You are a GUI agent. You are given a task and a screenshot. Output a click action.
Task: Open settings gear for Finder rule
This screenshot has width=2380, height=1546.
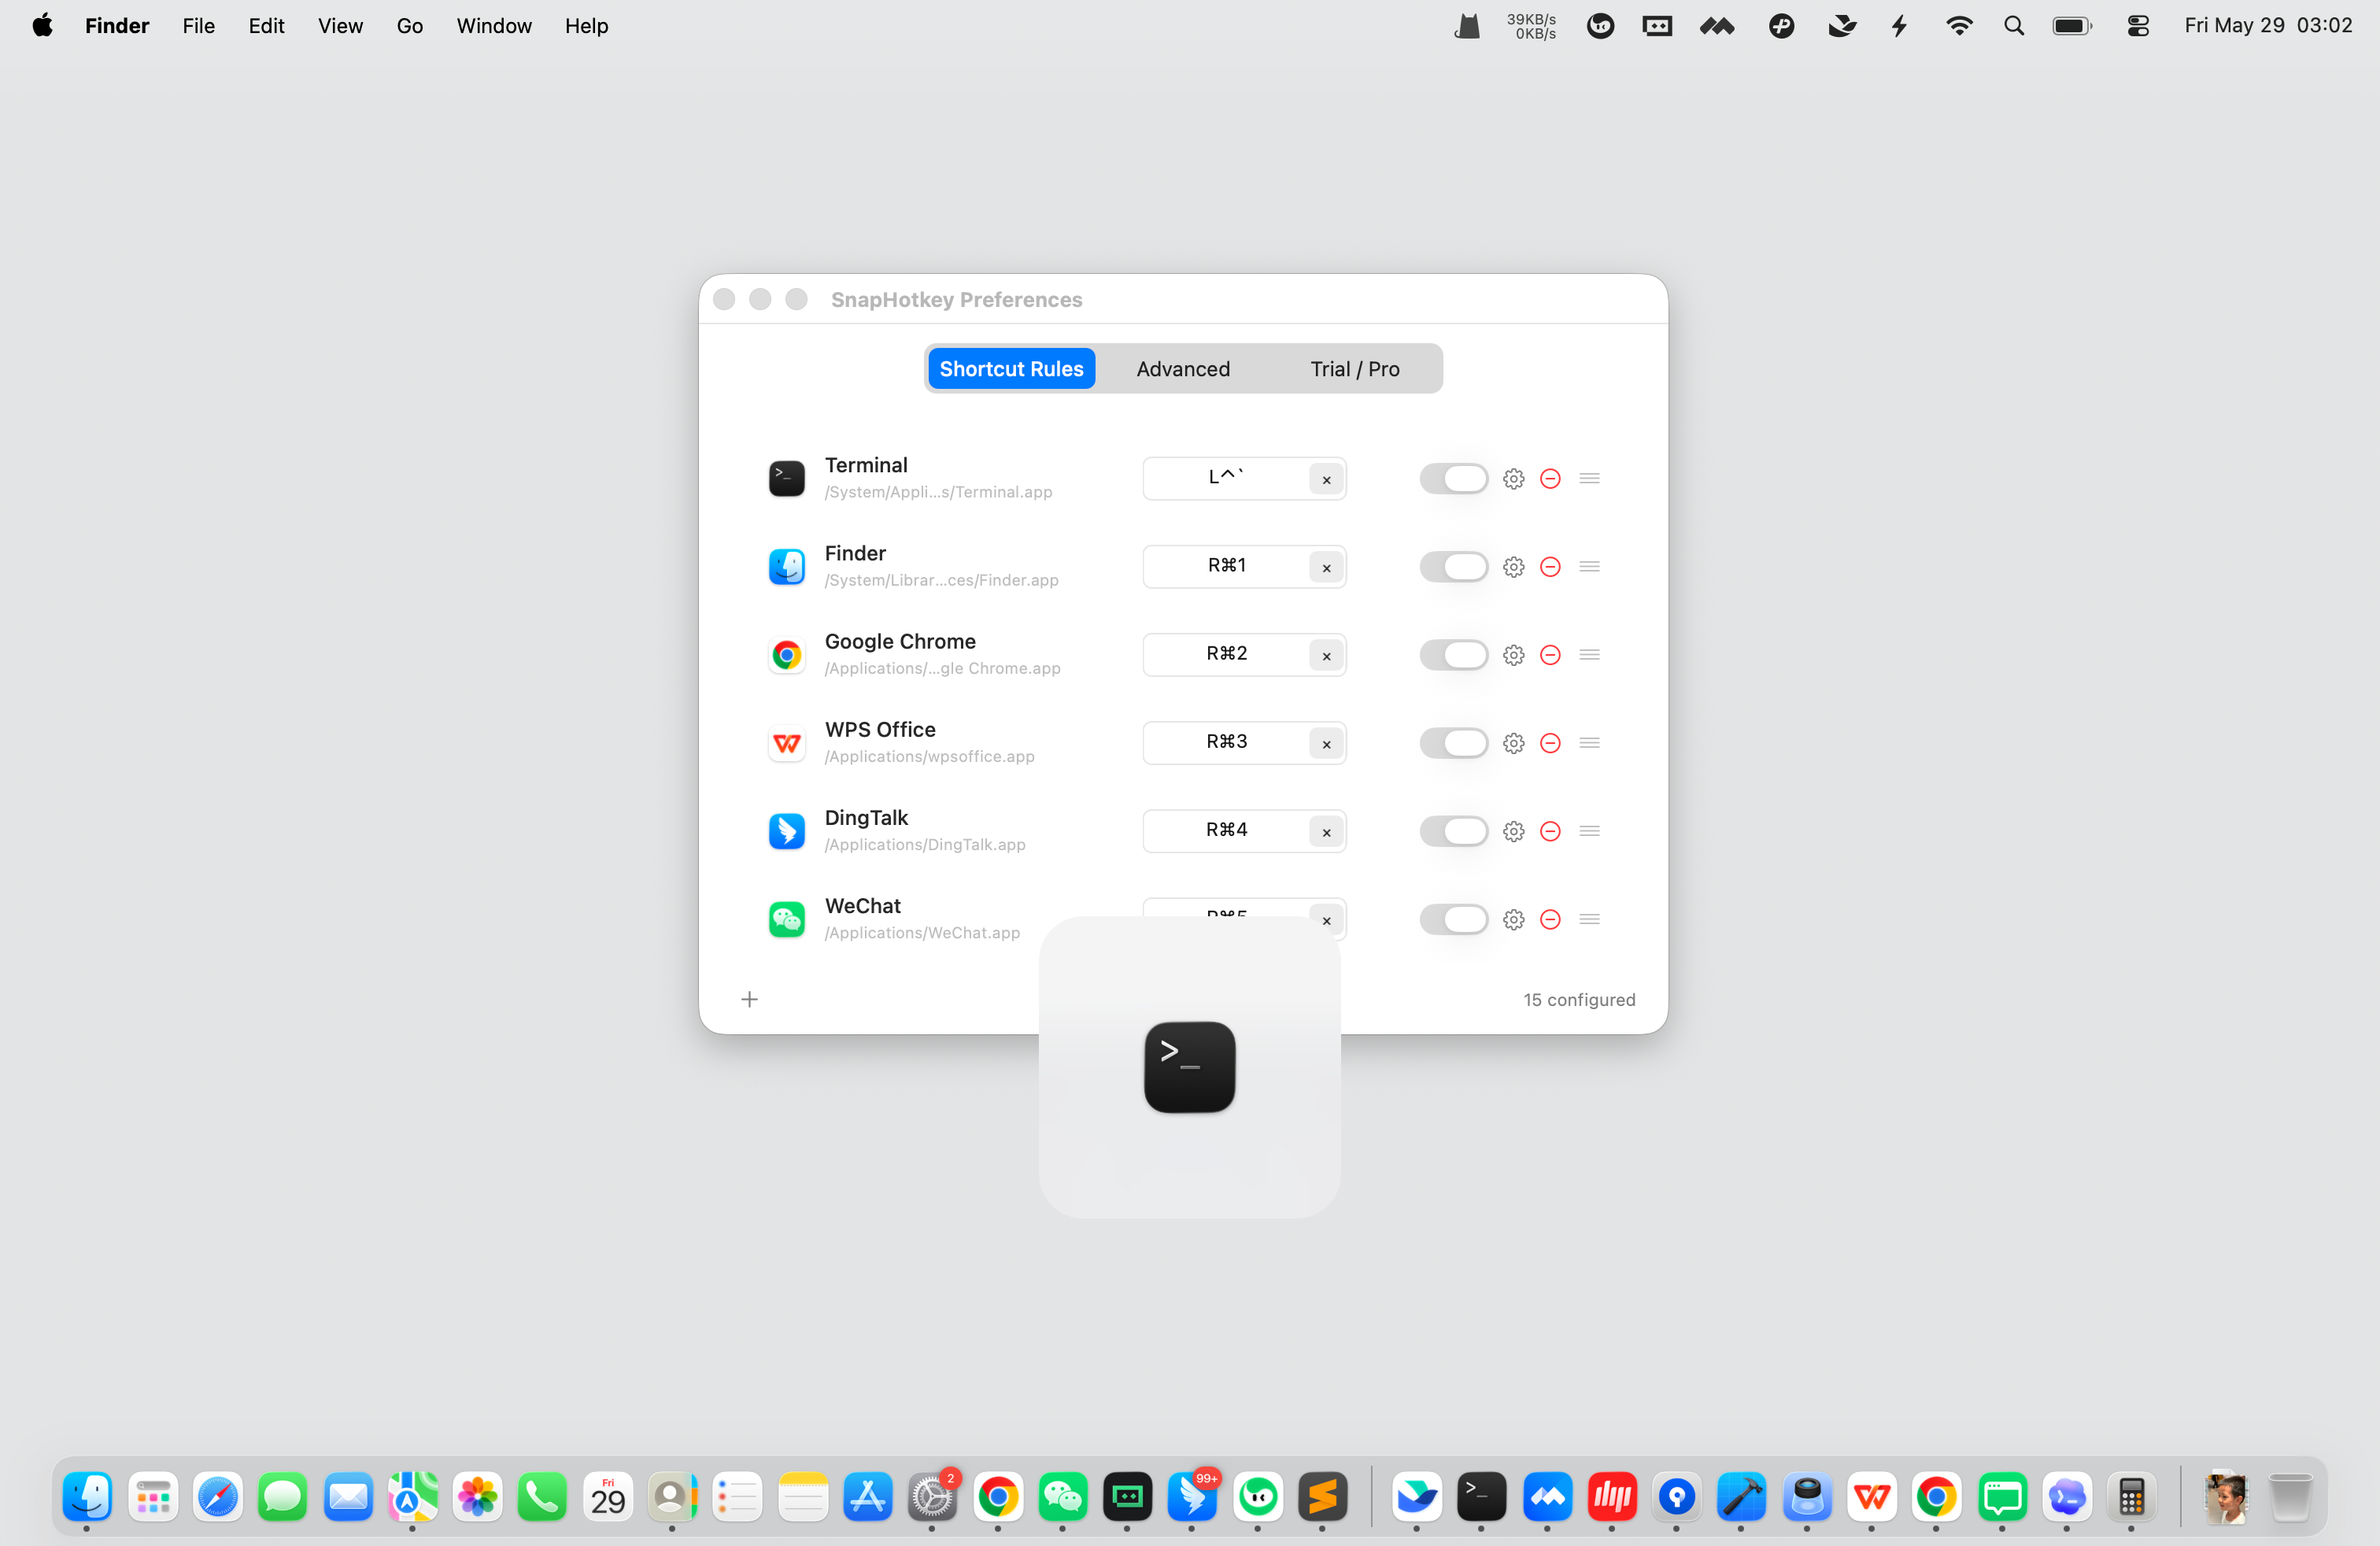(x=1513, y=567)
